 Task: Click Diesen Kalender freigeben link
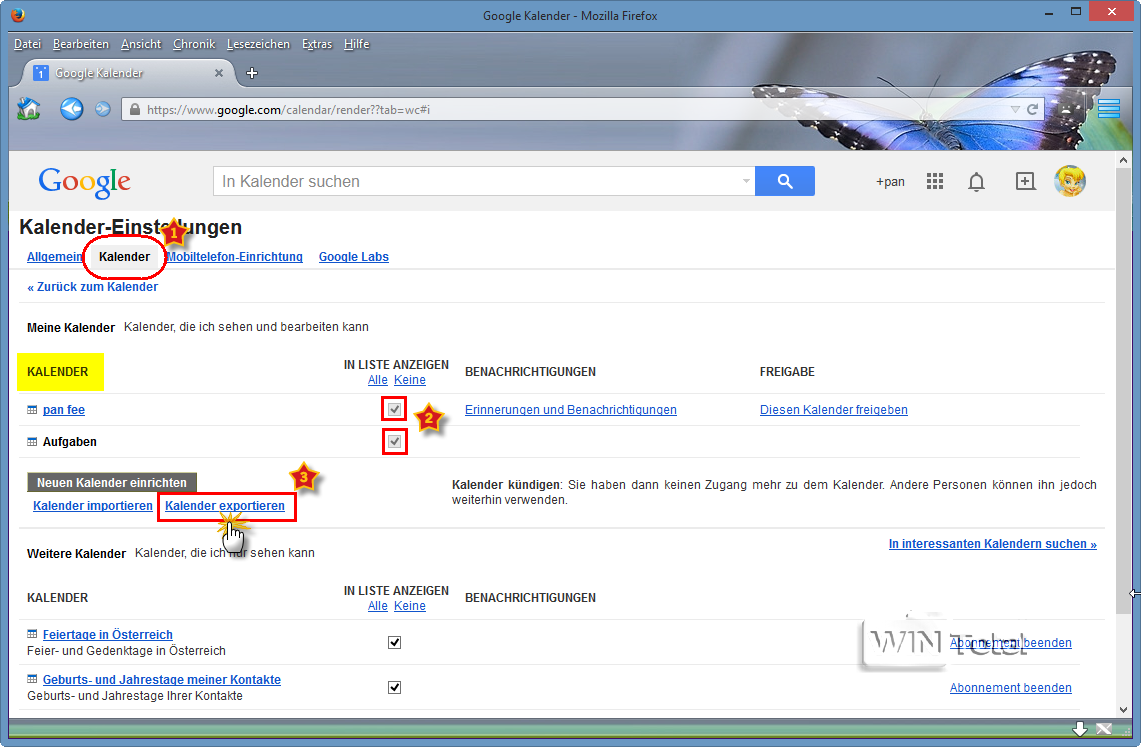coord(834,410)
